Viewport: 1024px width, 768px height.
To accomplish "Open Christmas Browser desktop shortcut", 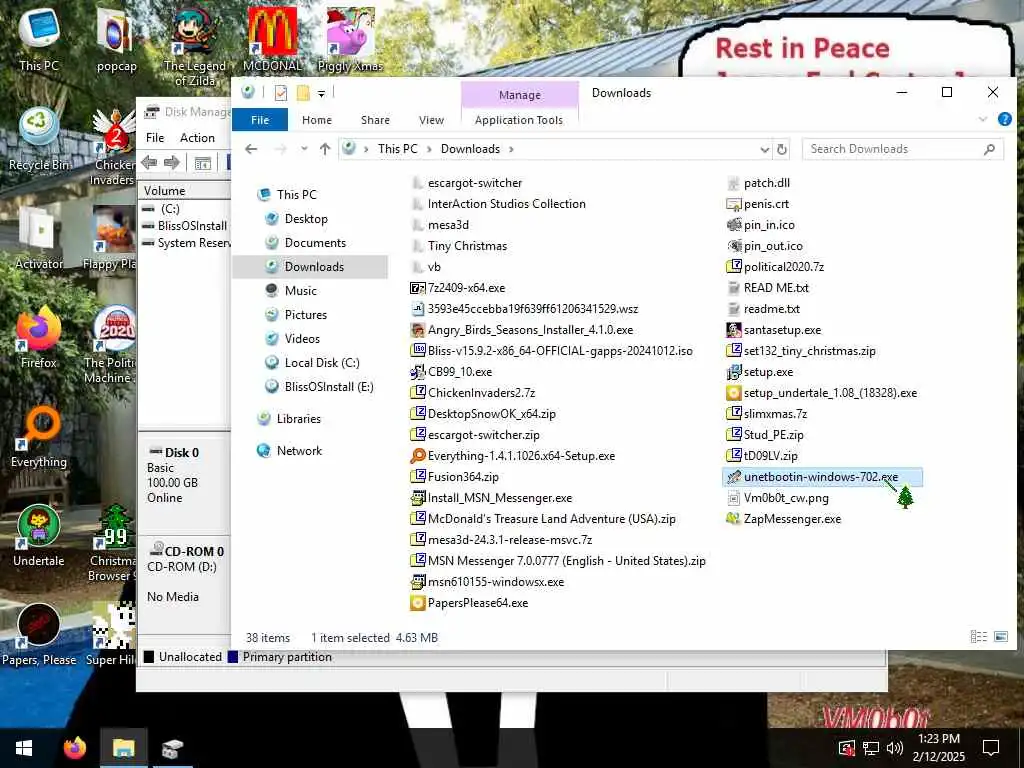I will [x=112, y=543].
